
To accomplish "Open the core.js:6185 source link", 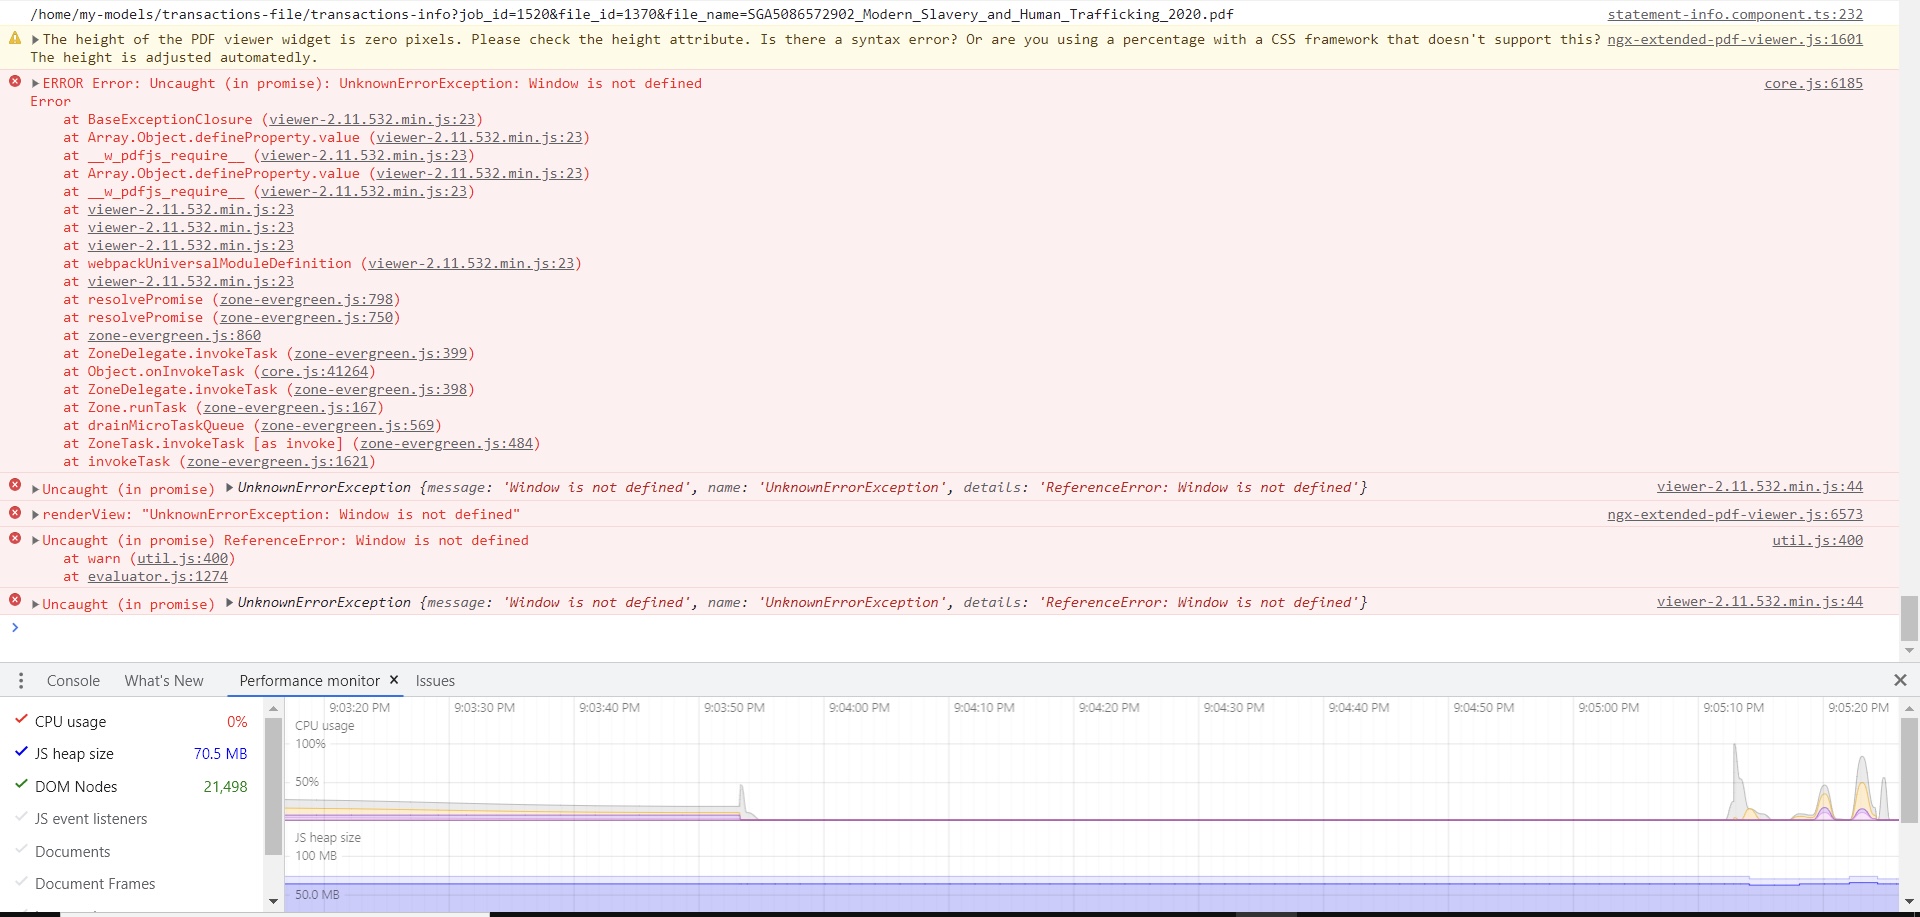I will point(1814,84).
